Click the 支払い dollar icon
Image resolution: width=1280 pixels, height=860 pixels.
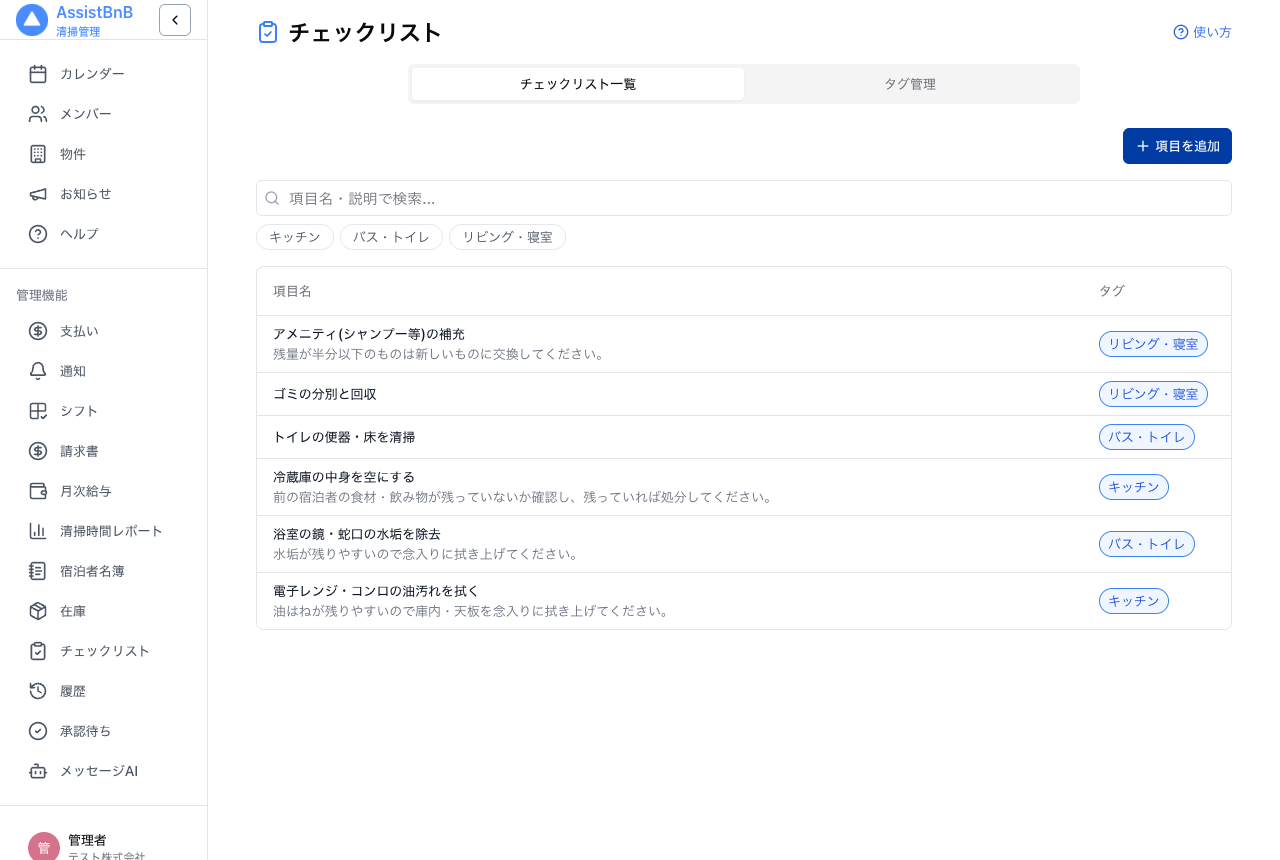(38, 331)
